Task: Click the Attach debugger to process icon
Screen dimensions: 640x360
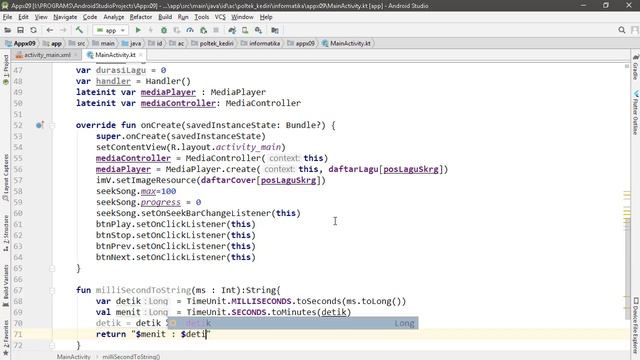Action: pos(203,30)
